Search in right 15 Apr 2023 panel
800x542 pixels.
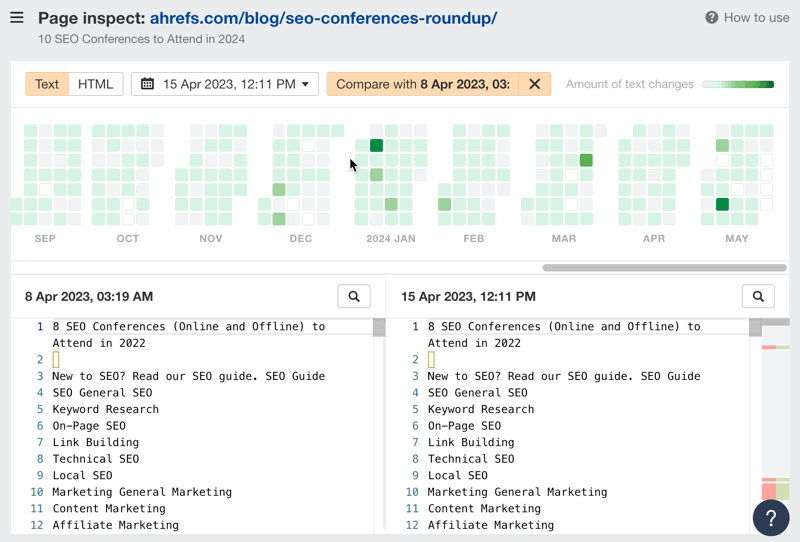(758, 296)
